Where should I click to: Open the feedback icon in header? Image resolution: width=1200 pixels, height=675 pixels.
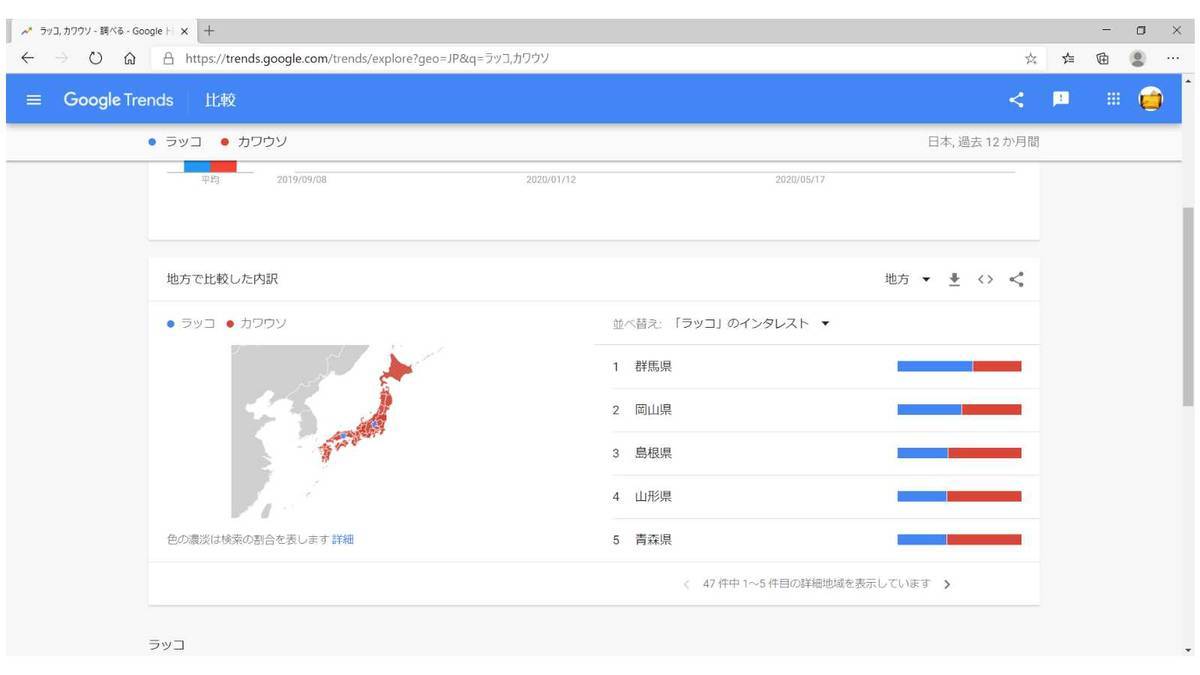[x=1061, y=99]
